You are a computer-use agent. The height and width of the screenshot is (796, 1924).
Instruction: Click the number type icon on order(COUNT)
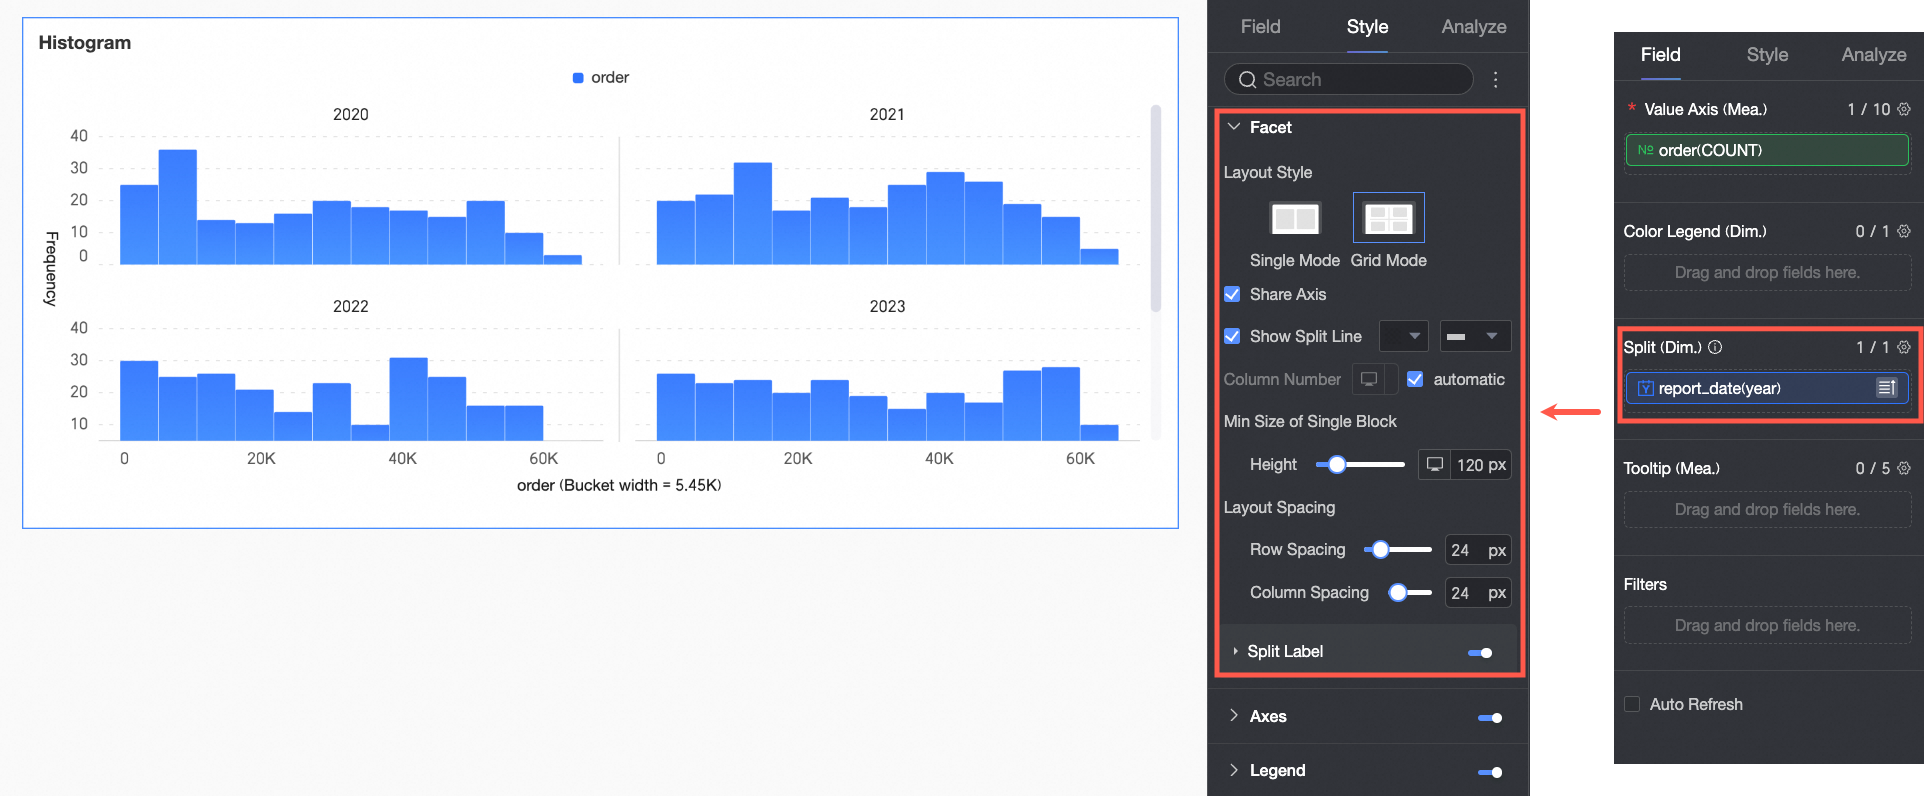pyautogui.click(x=1645, y=150)
